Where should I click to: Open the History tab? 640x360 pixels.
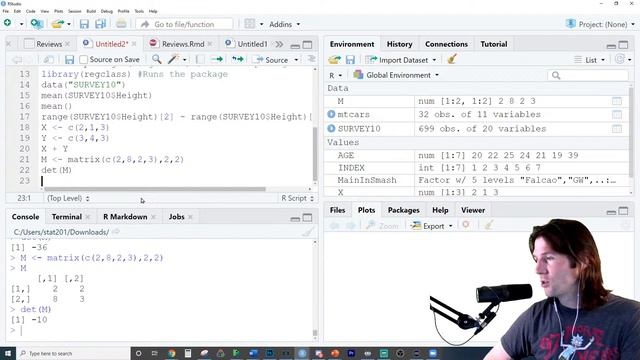point(399,44)
